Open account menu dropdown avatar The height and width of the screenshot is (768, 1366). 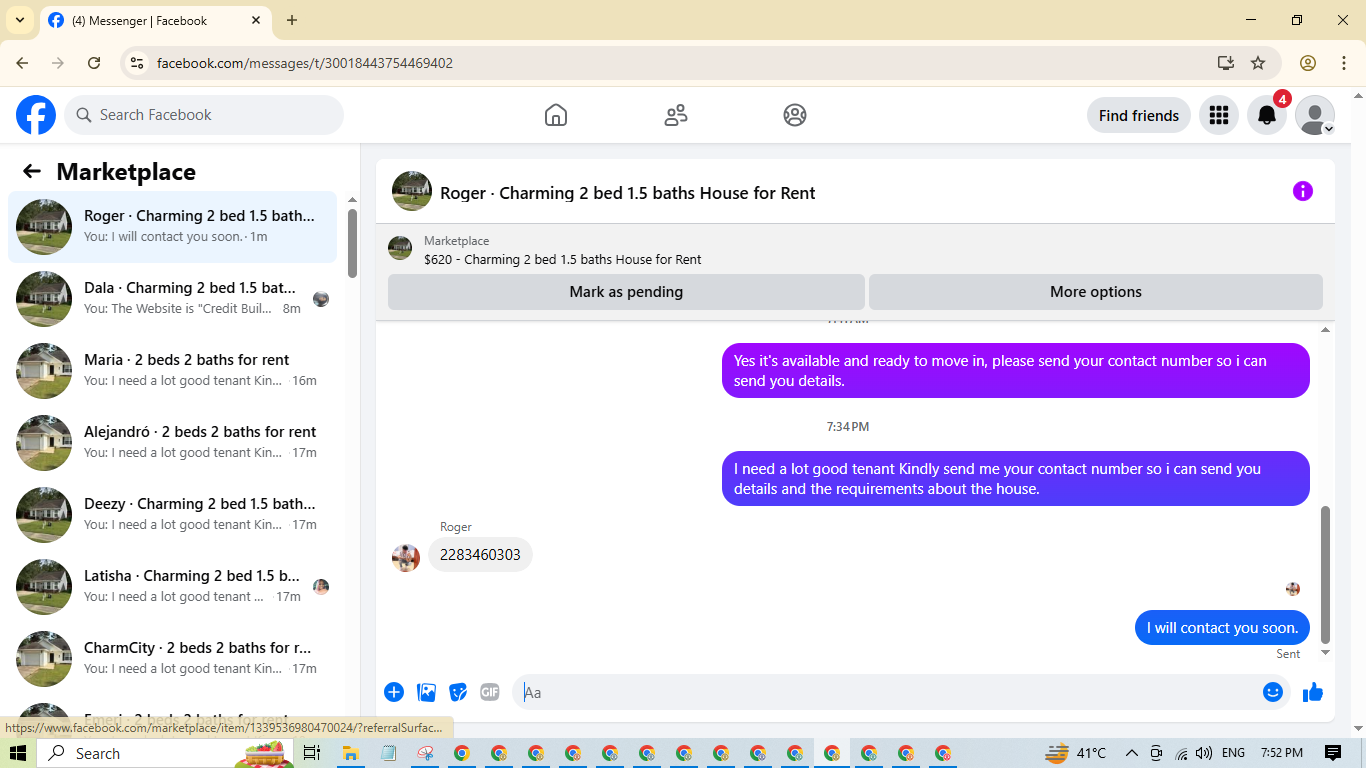click(1315, 115)
